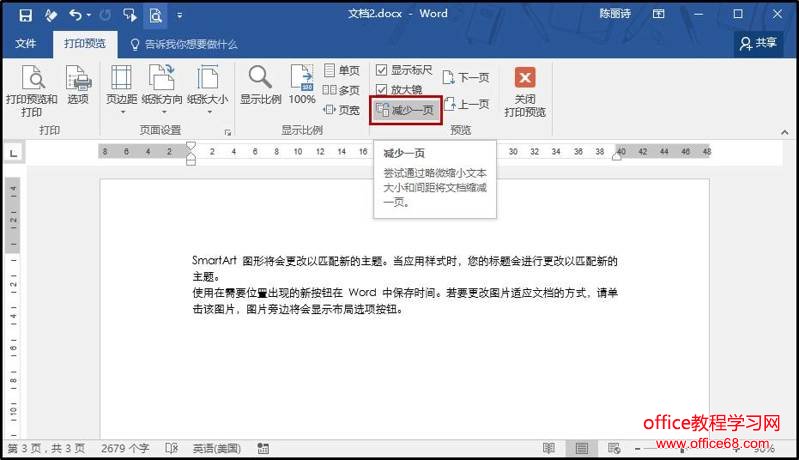Click the tab stop selector at ruler corner
This screenshot has width=799, height=460.
tap(14, 153)
